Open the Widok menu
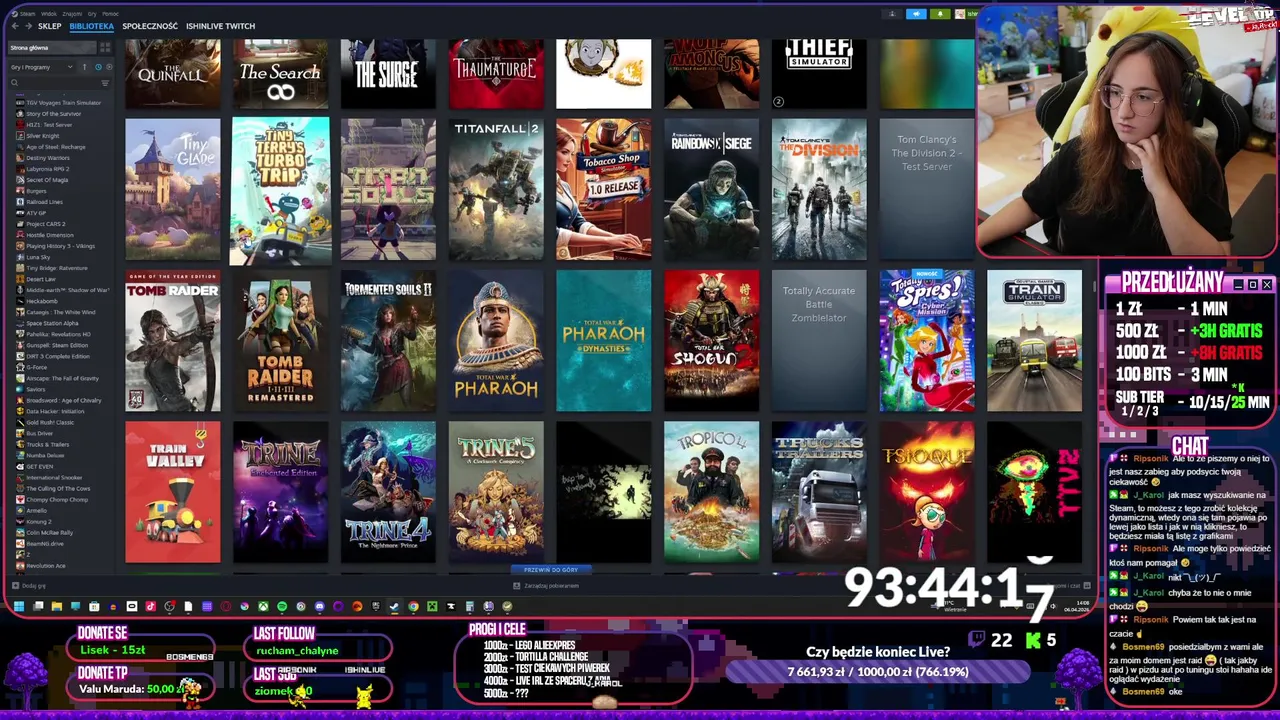 point(49,14)
